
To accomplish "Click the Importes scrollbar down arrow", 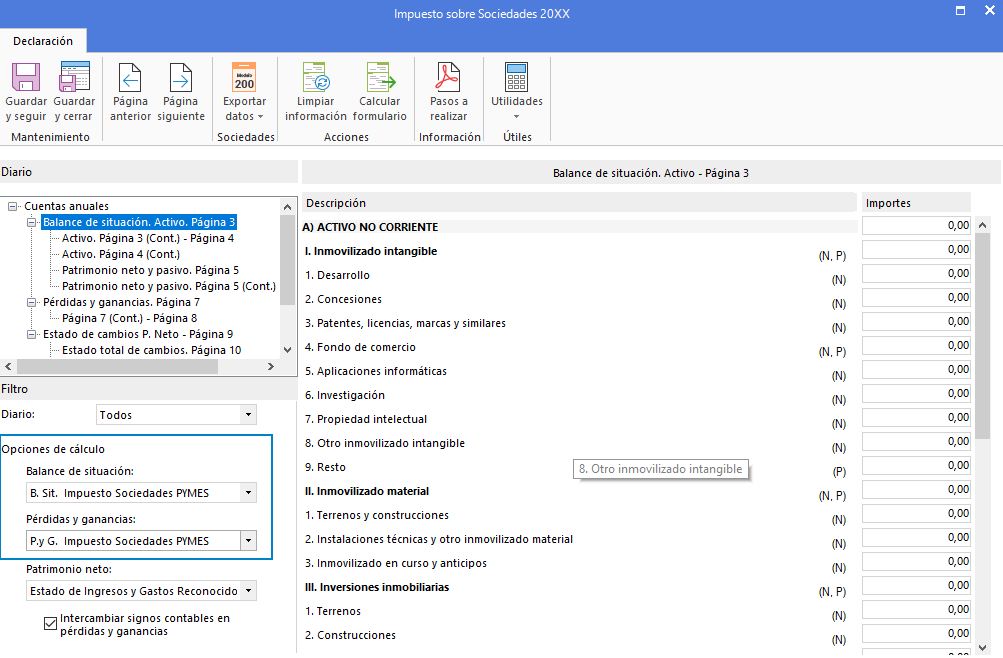I will (x=983, y=647).
